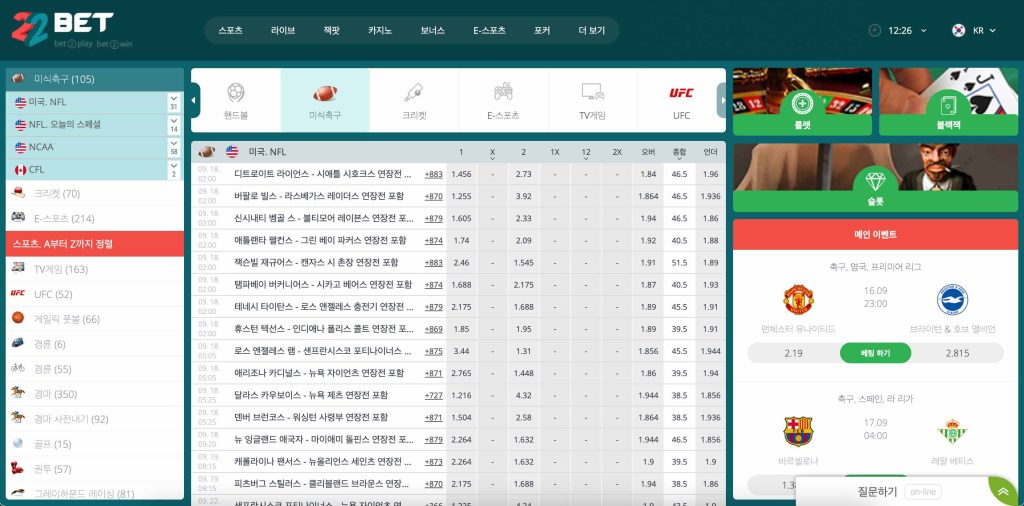Click the Barcelona crest

[x=798, y=431]
